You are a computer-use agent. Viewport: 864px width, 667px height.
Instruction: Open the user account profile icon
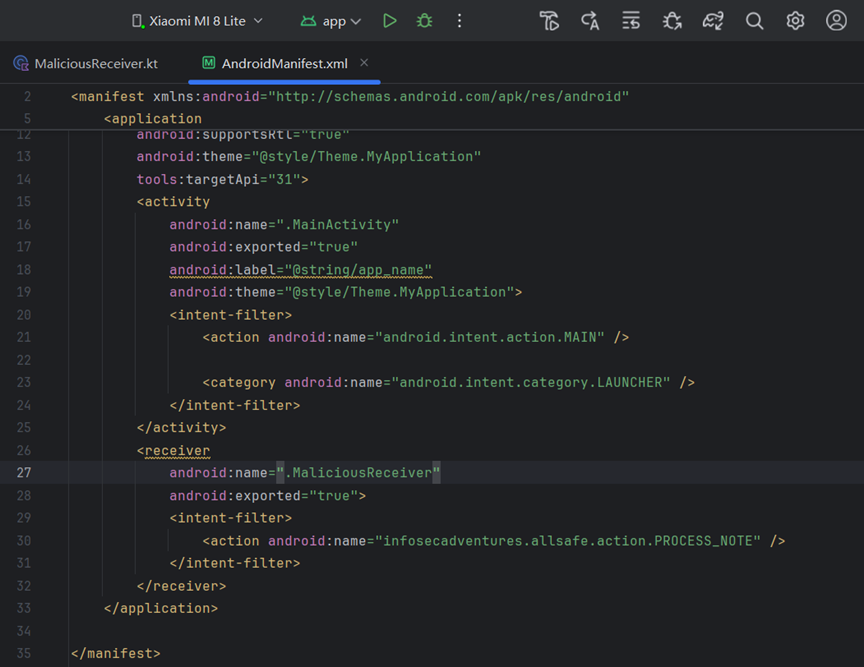click(x=836, y=21)
